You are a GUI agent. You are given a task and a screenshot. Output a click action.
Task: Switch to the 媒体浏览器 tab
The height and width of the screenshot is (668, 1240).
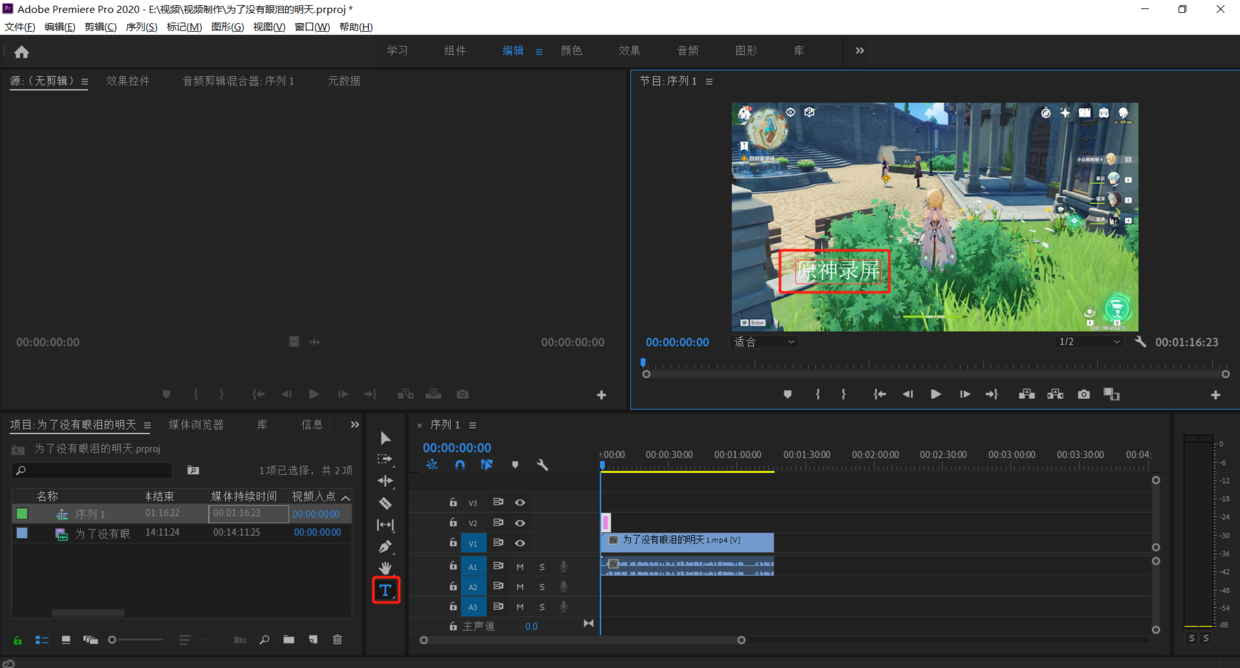196,425
